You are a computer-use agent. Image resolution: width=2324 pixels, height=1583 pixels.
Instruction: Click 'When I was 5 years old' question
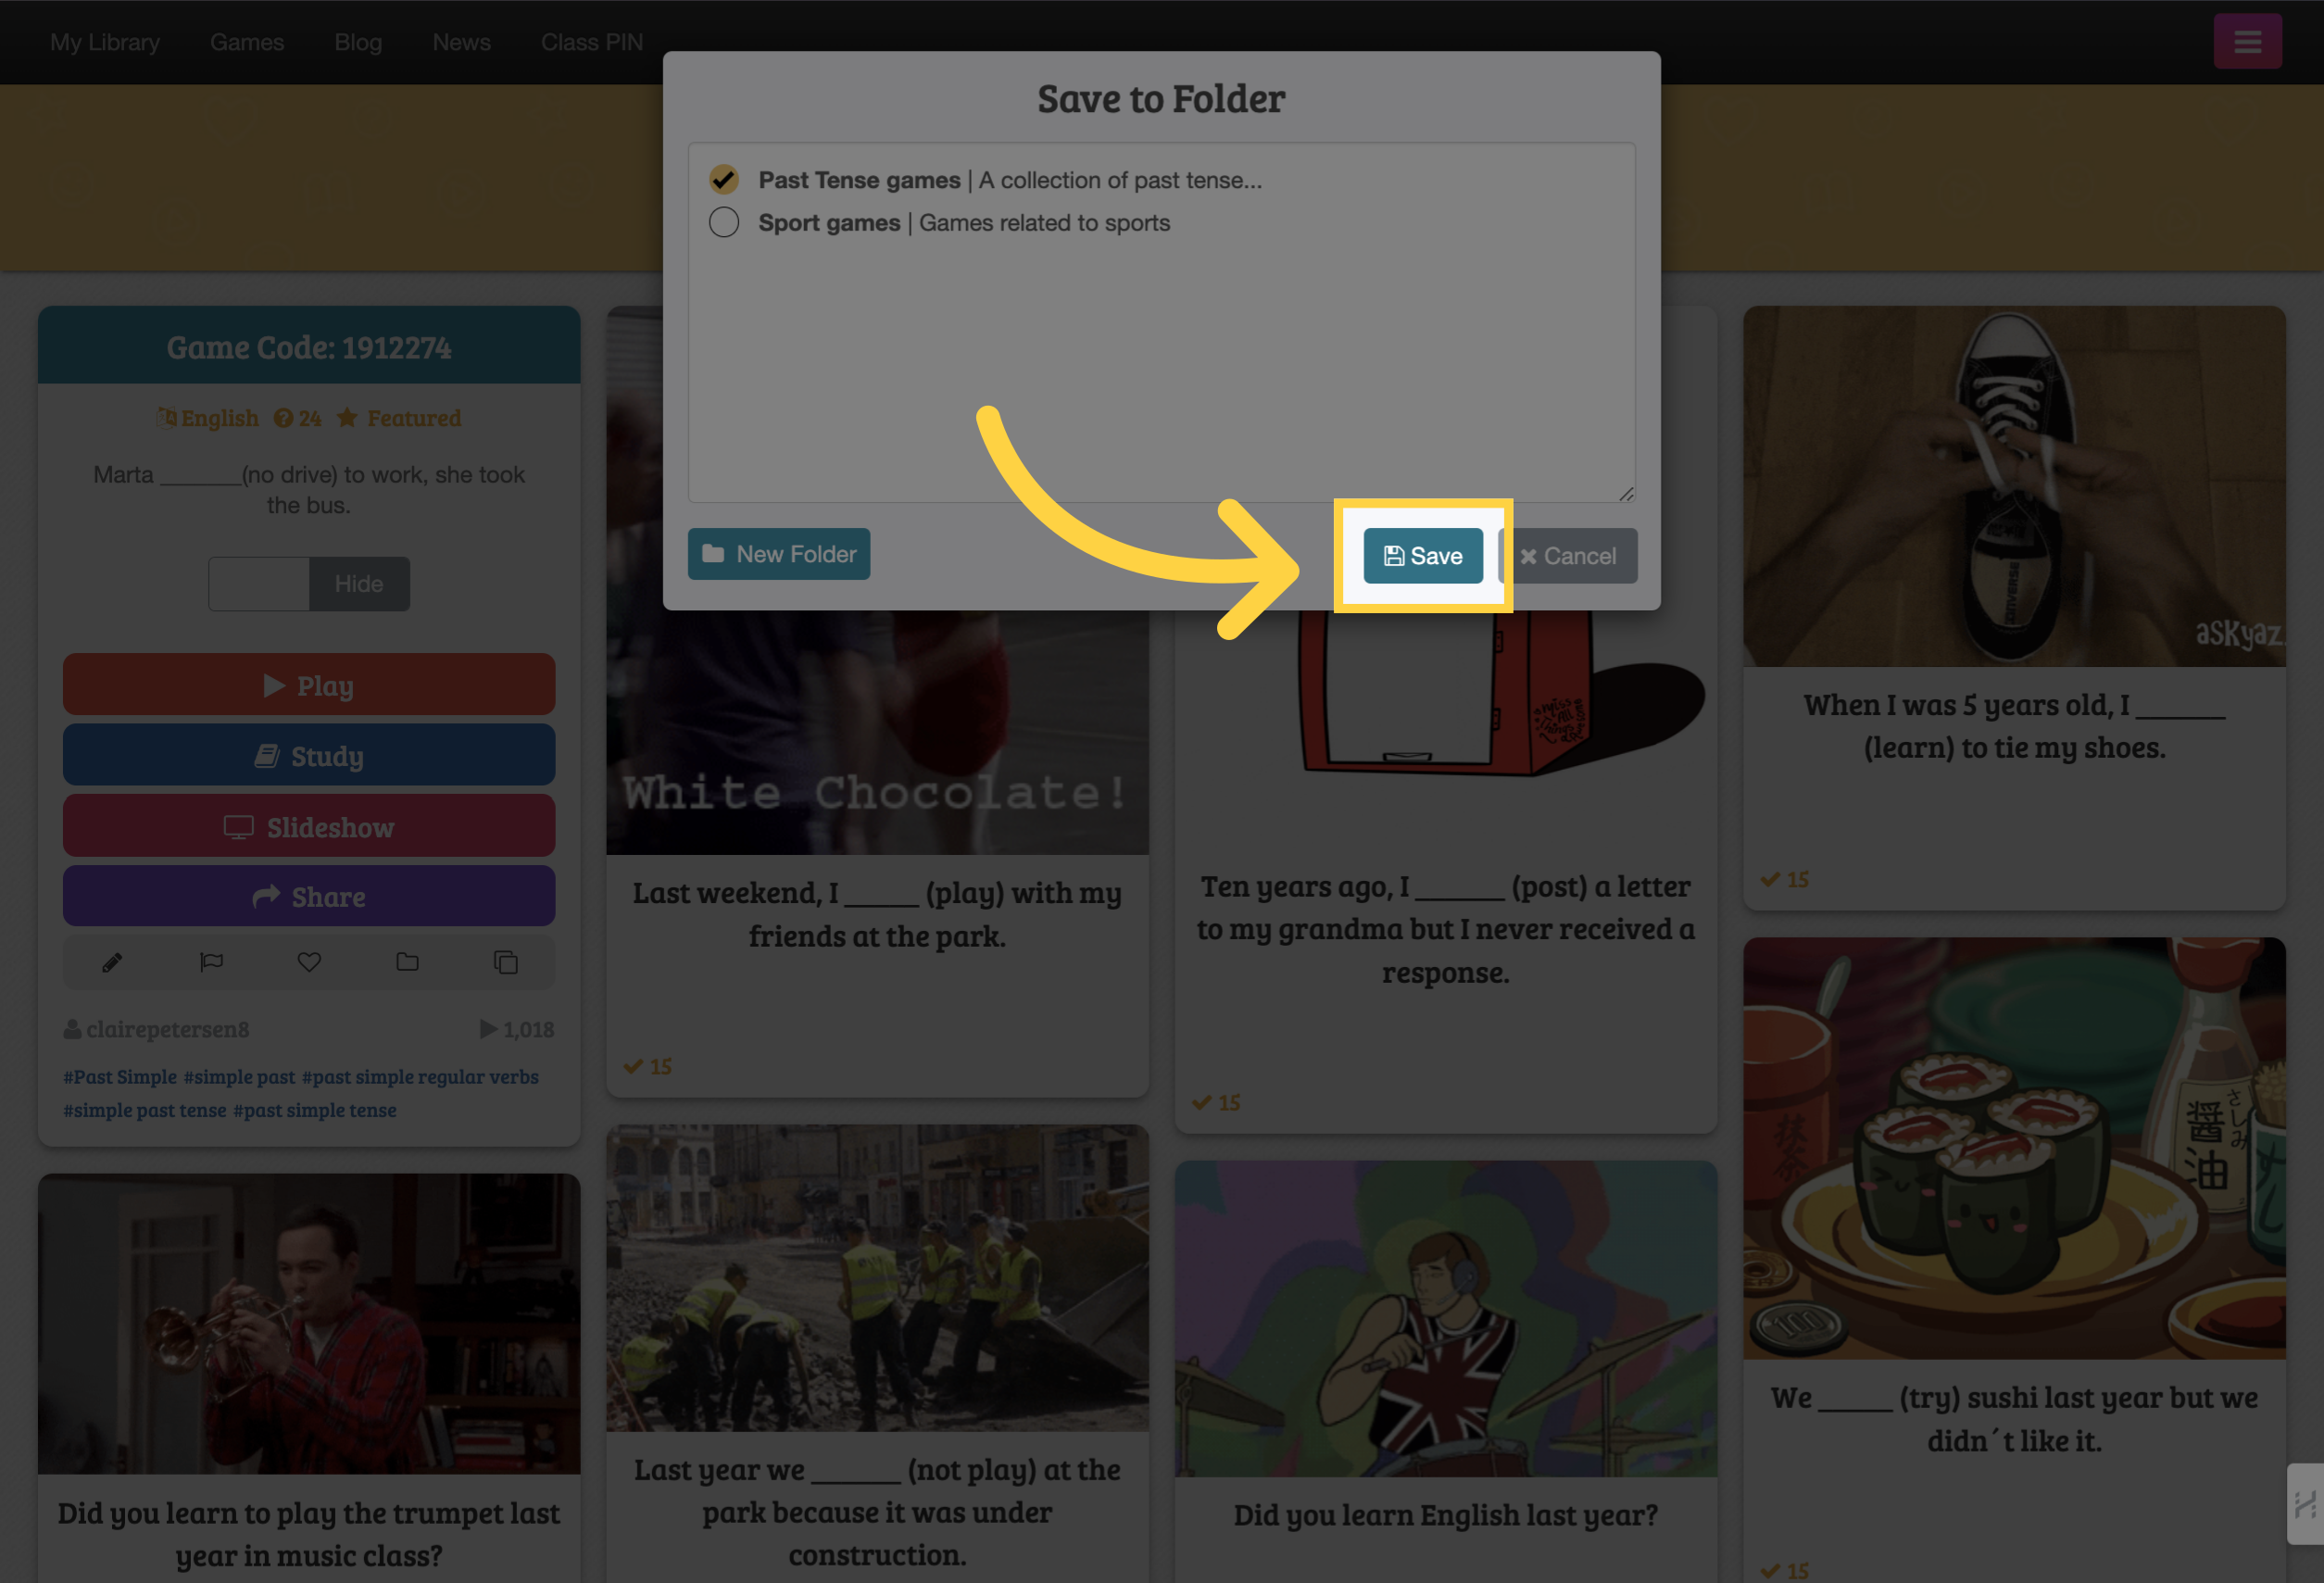click(x=2014, y=726)
